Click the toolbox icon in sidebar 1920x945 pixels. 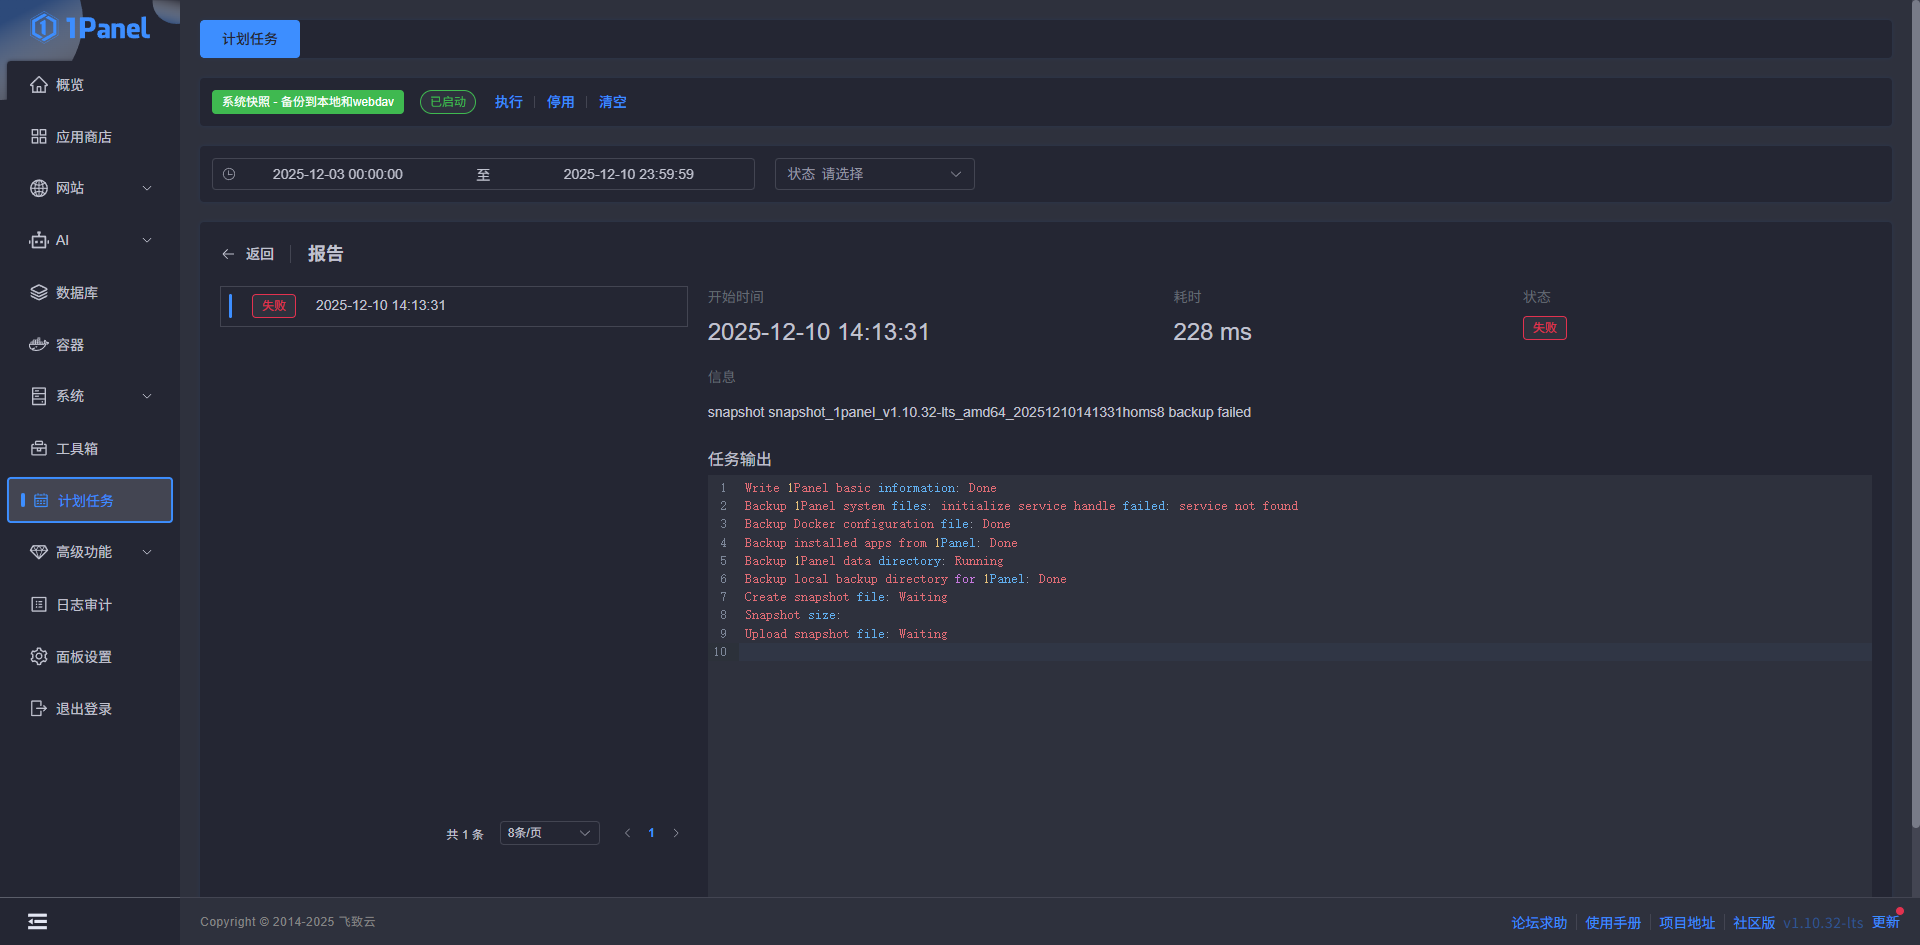[x=39, y=449]
